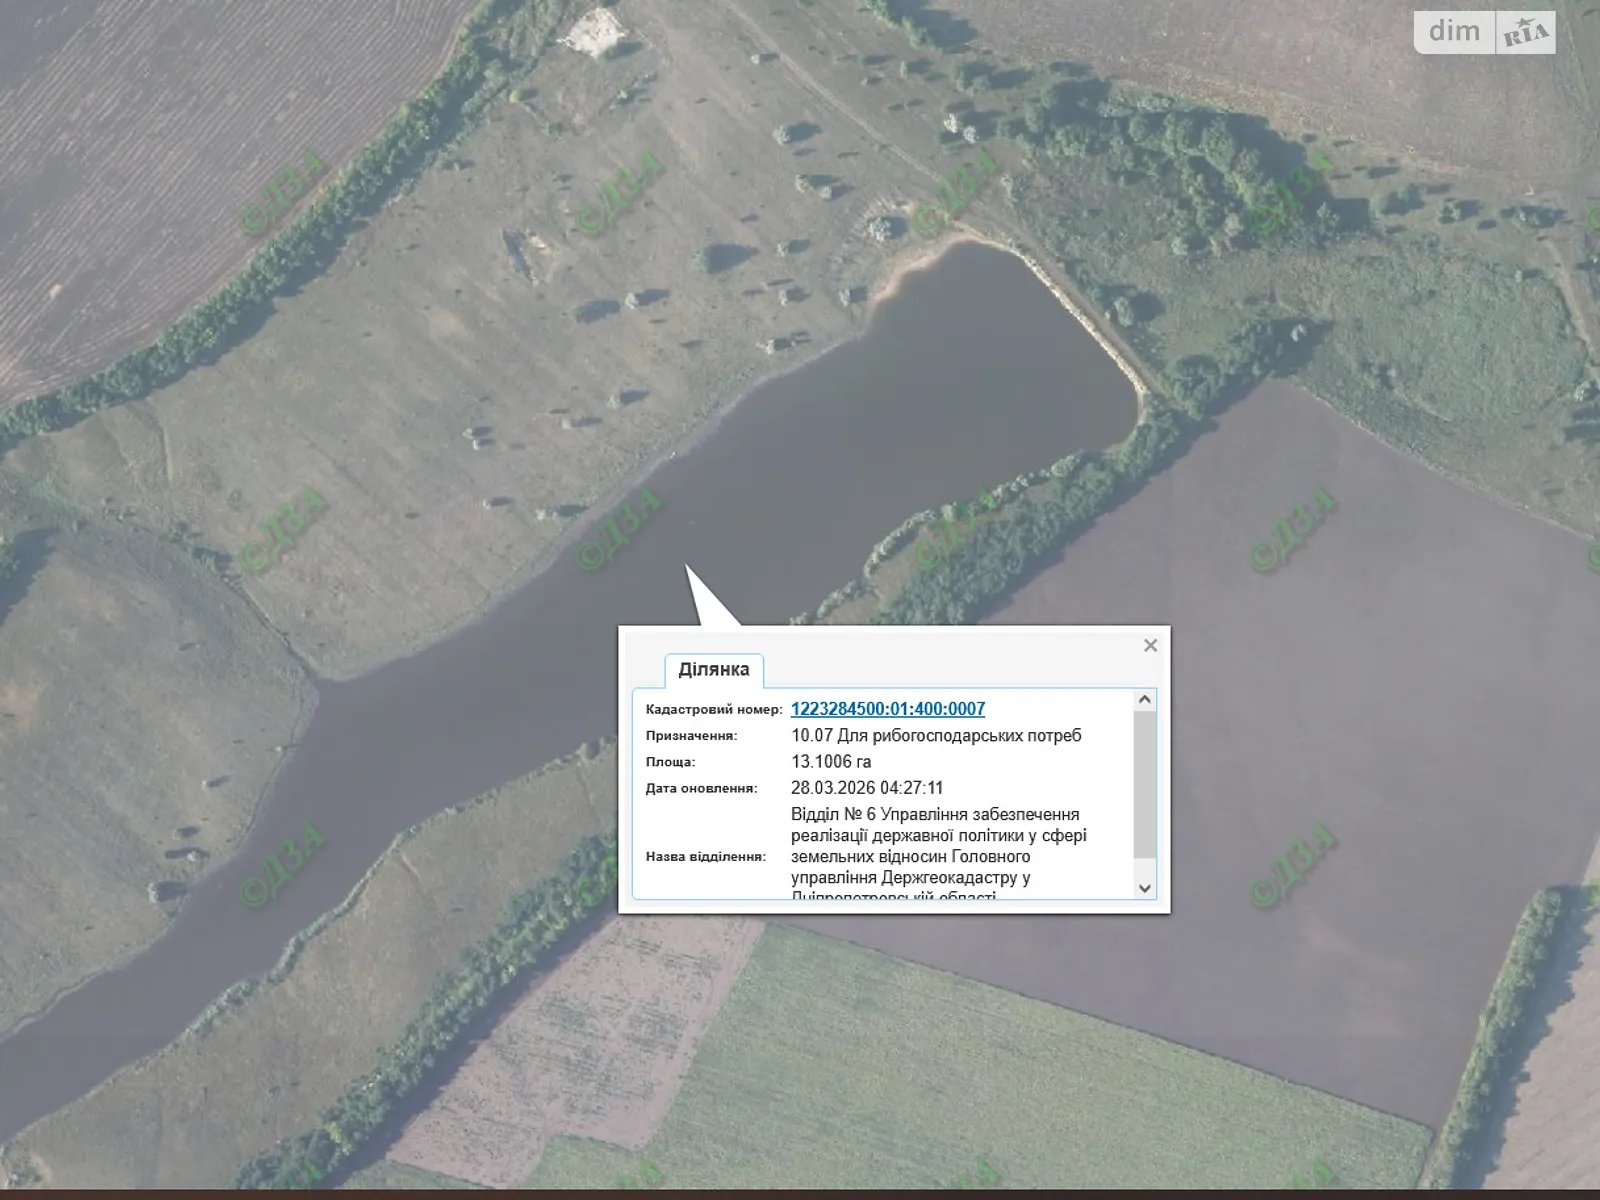Image resolution: width=1600 pixels, height=1200 pixels.
Task: Click the Кадастровий номер label
Action: point(713,710)
